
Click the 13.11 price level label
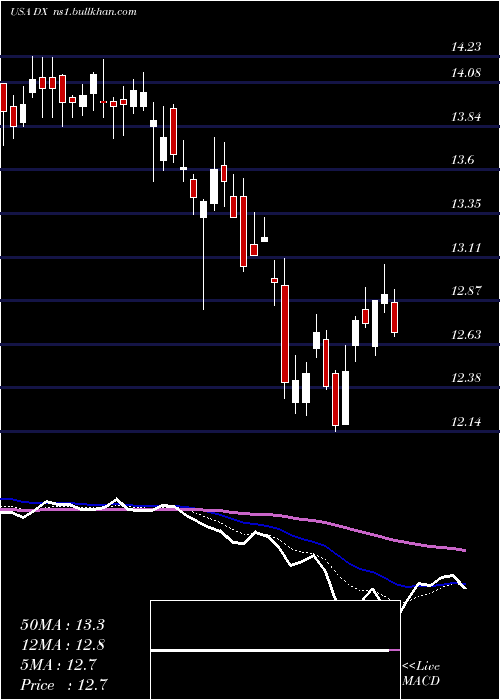point(467,247)
